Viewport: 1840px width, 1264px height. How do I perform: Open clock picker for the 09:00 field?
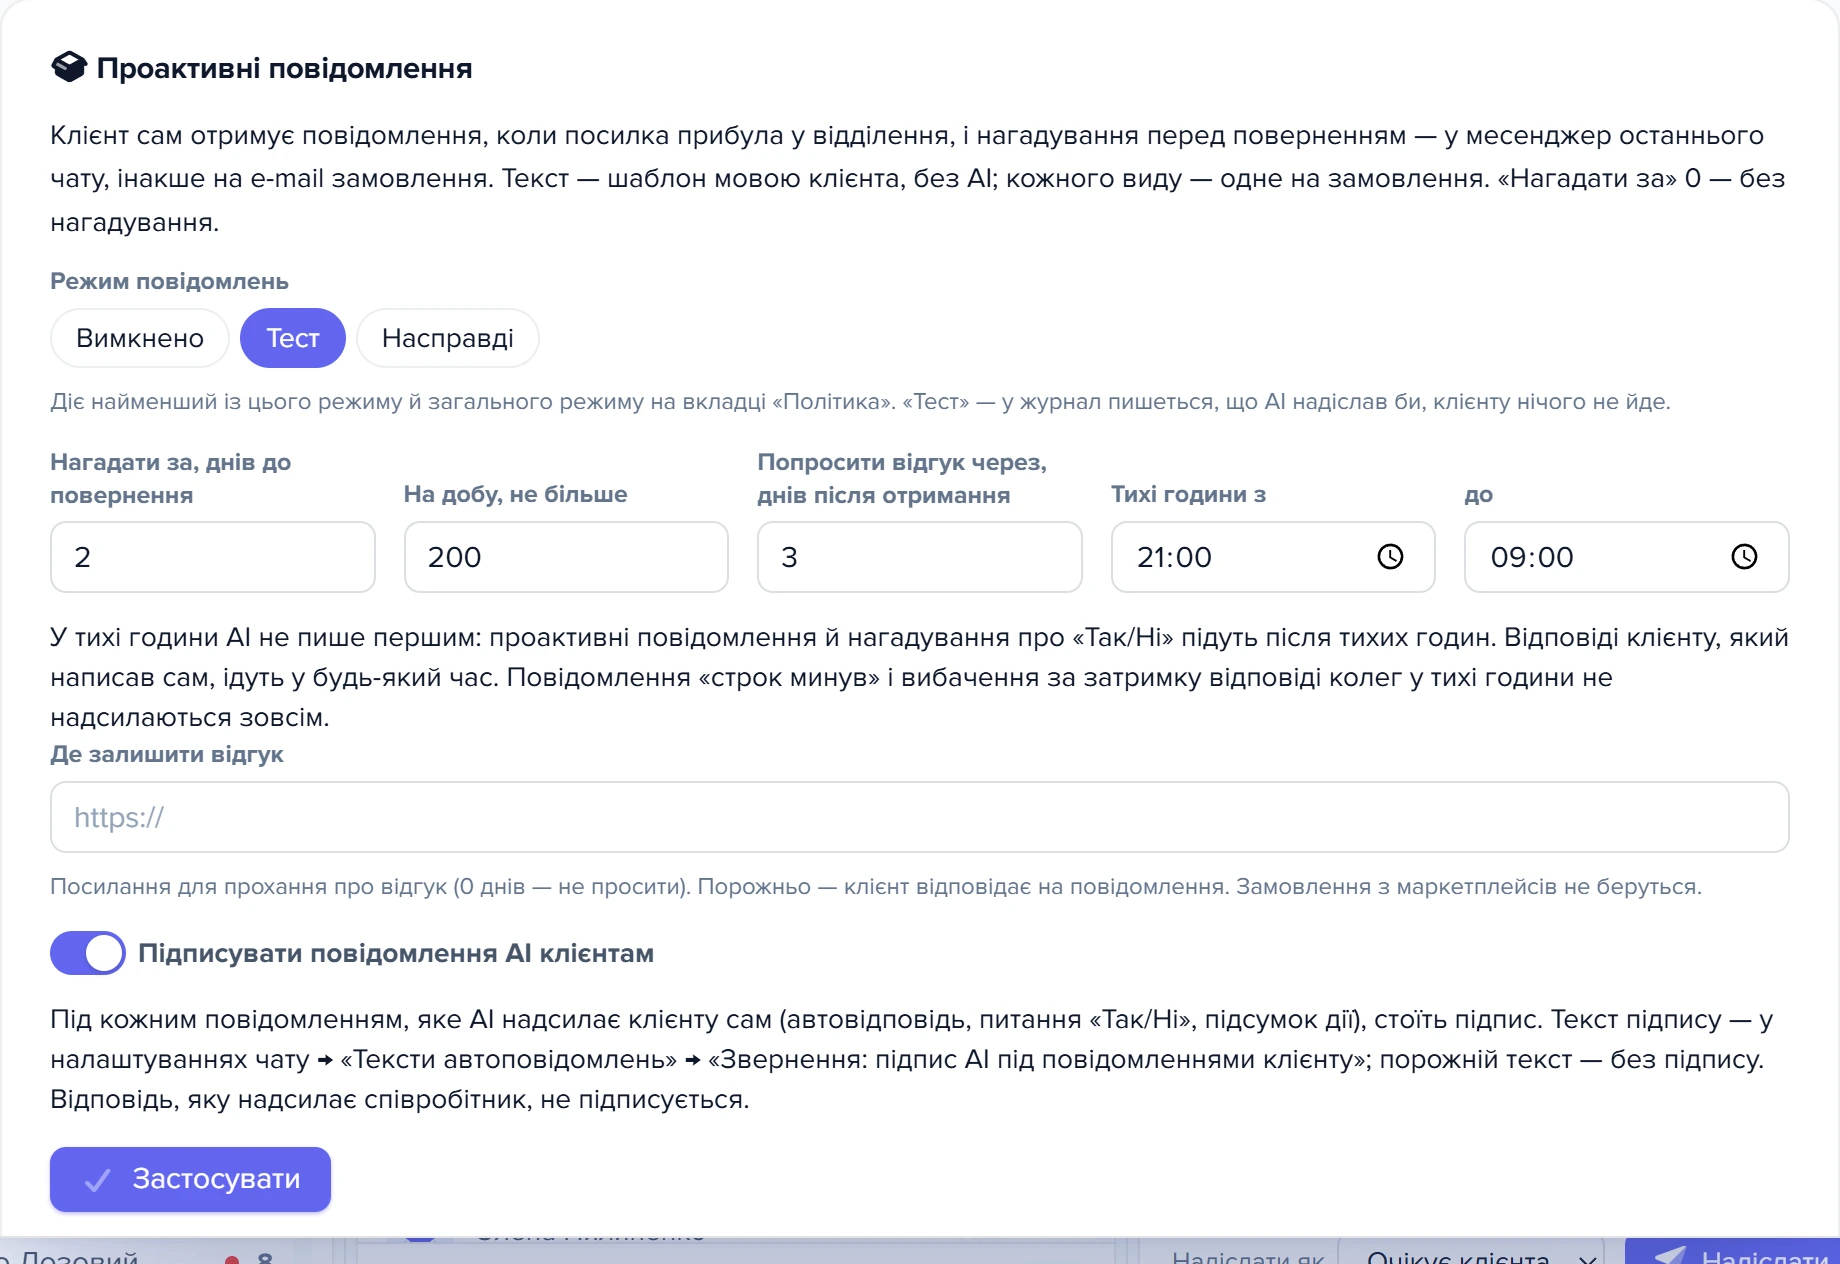tap(1744, 557)
